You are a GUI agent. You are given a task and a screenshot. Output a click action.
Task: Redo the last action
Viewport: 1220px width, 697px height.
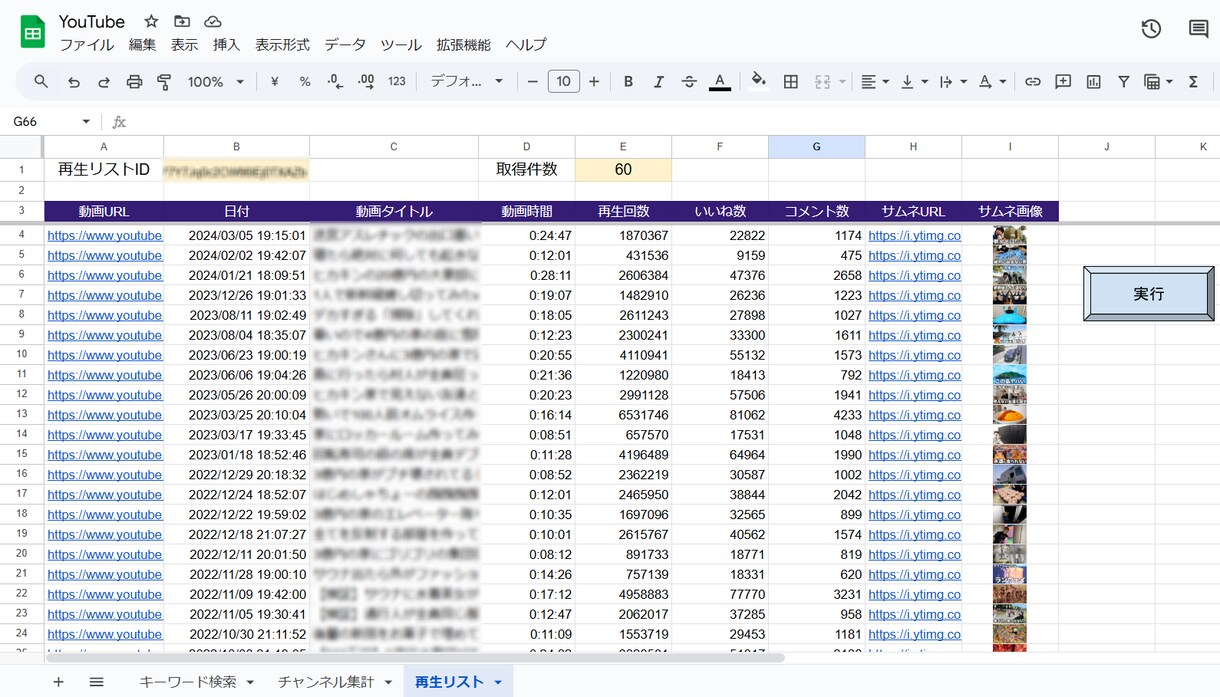coord(104,82)
